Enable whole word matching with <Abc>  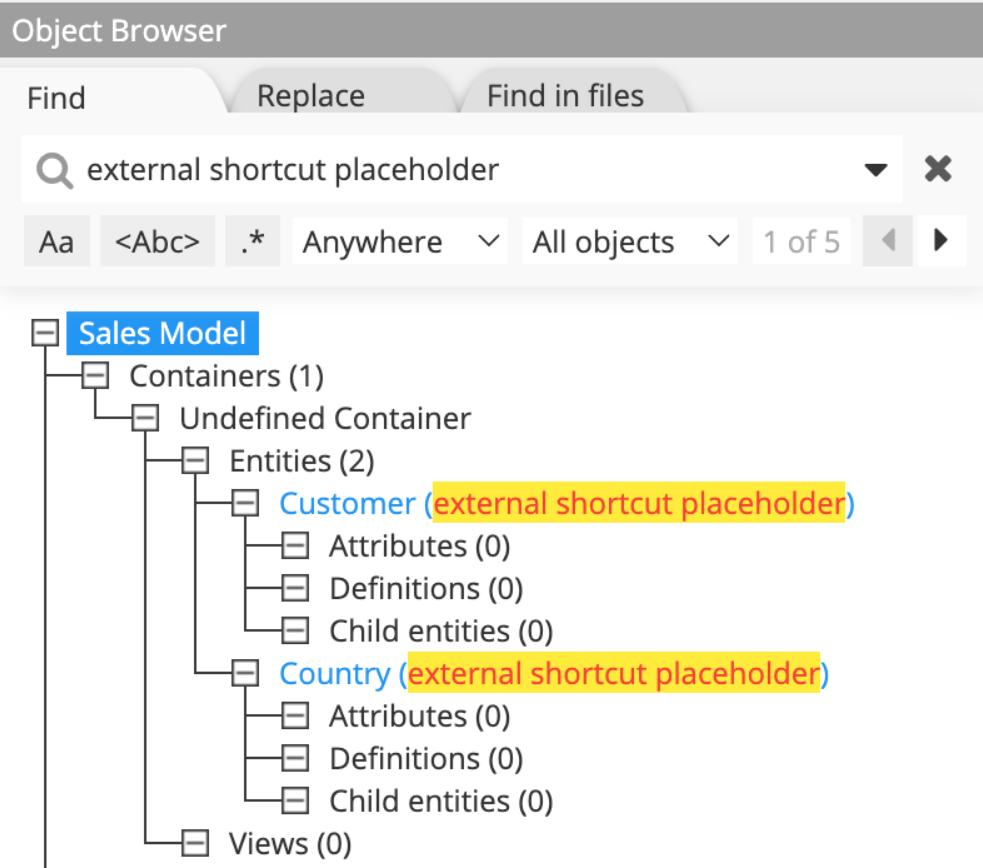point(157,240)
